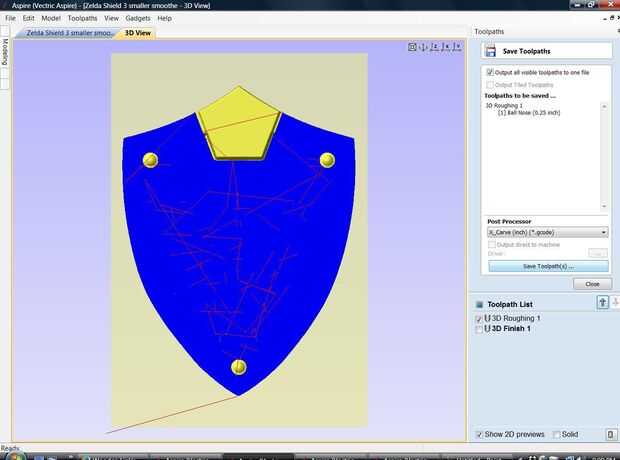
Task: Toggle Show 2D previews checkbox
Action: point(479,435)
